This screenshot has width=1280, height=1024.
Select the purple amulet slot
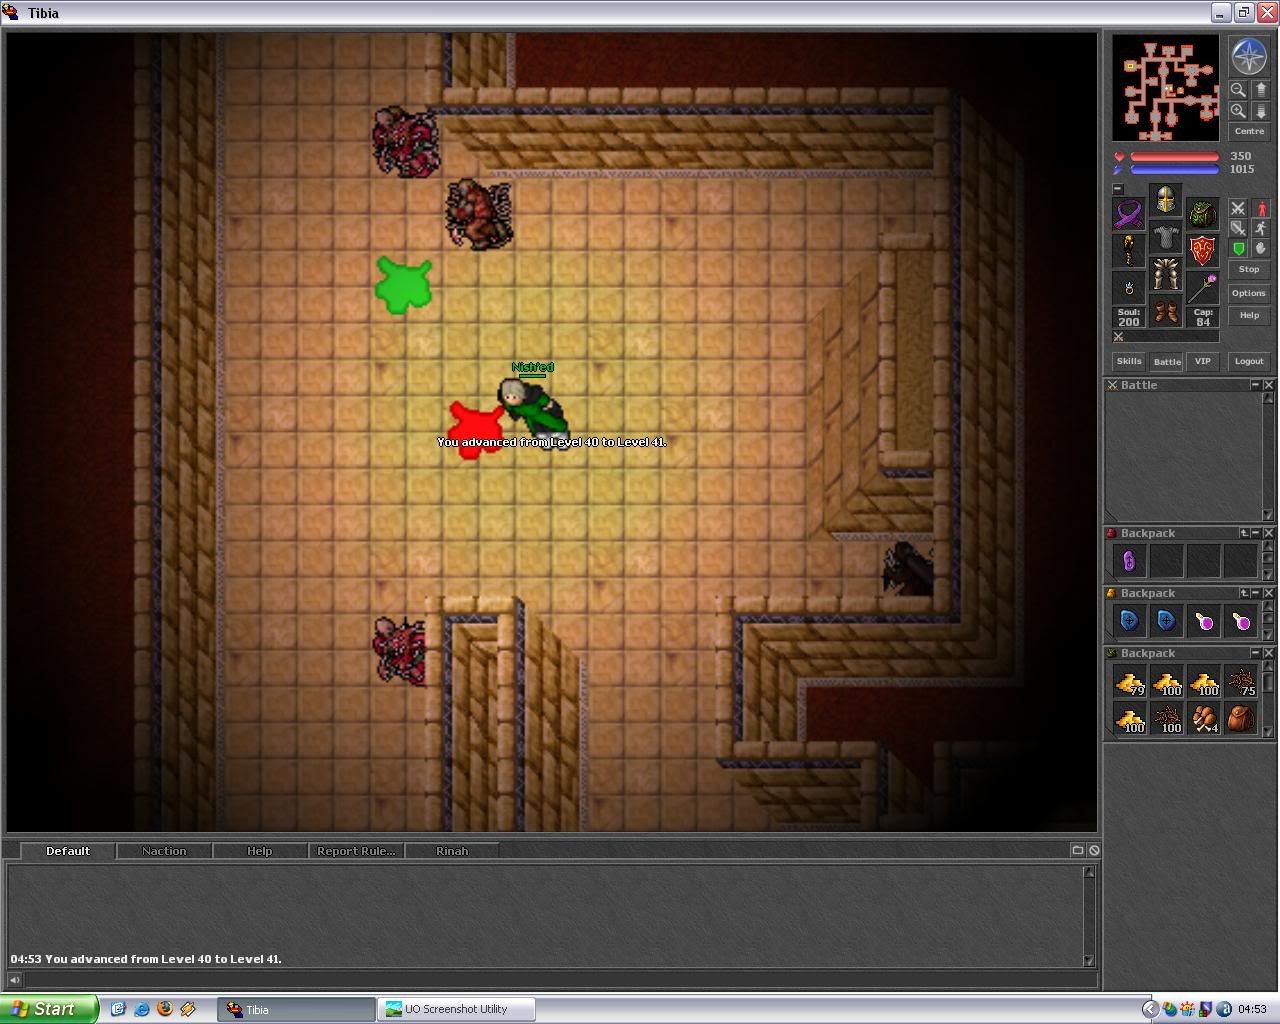(1129, 214)
